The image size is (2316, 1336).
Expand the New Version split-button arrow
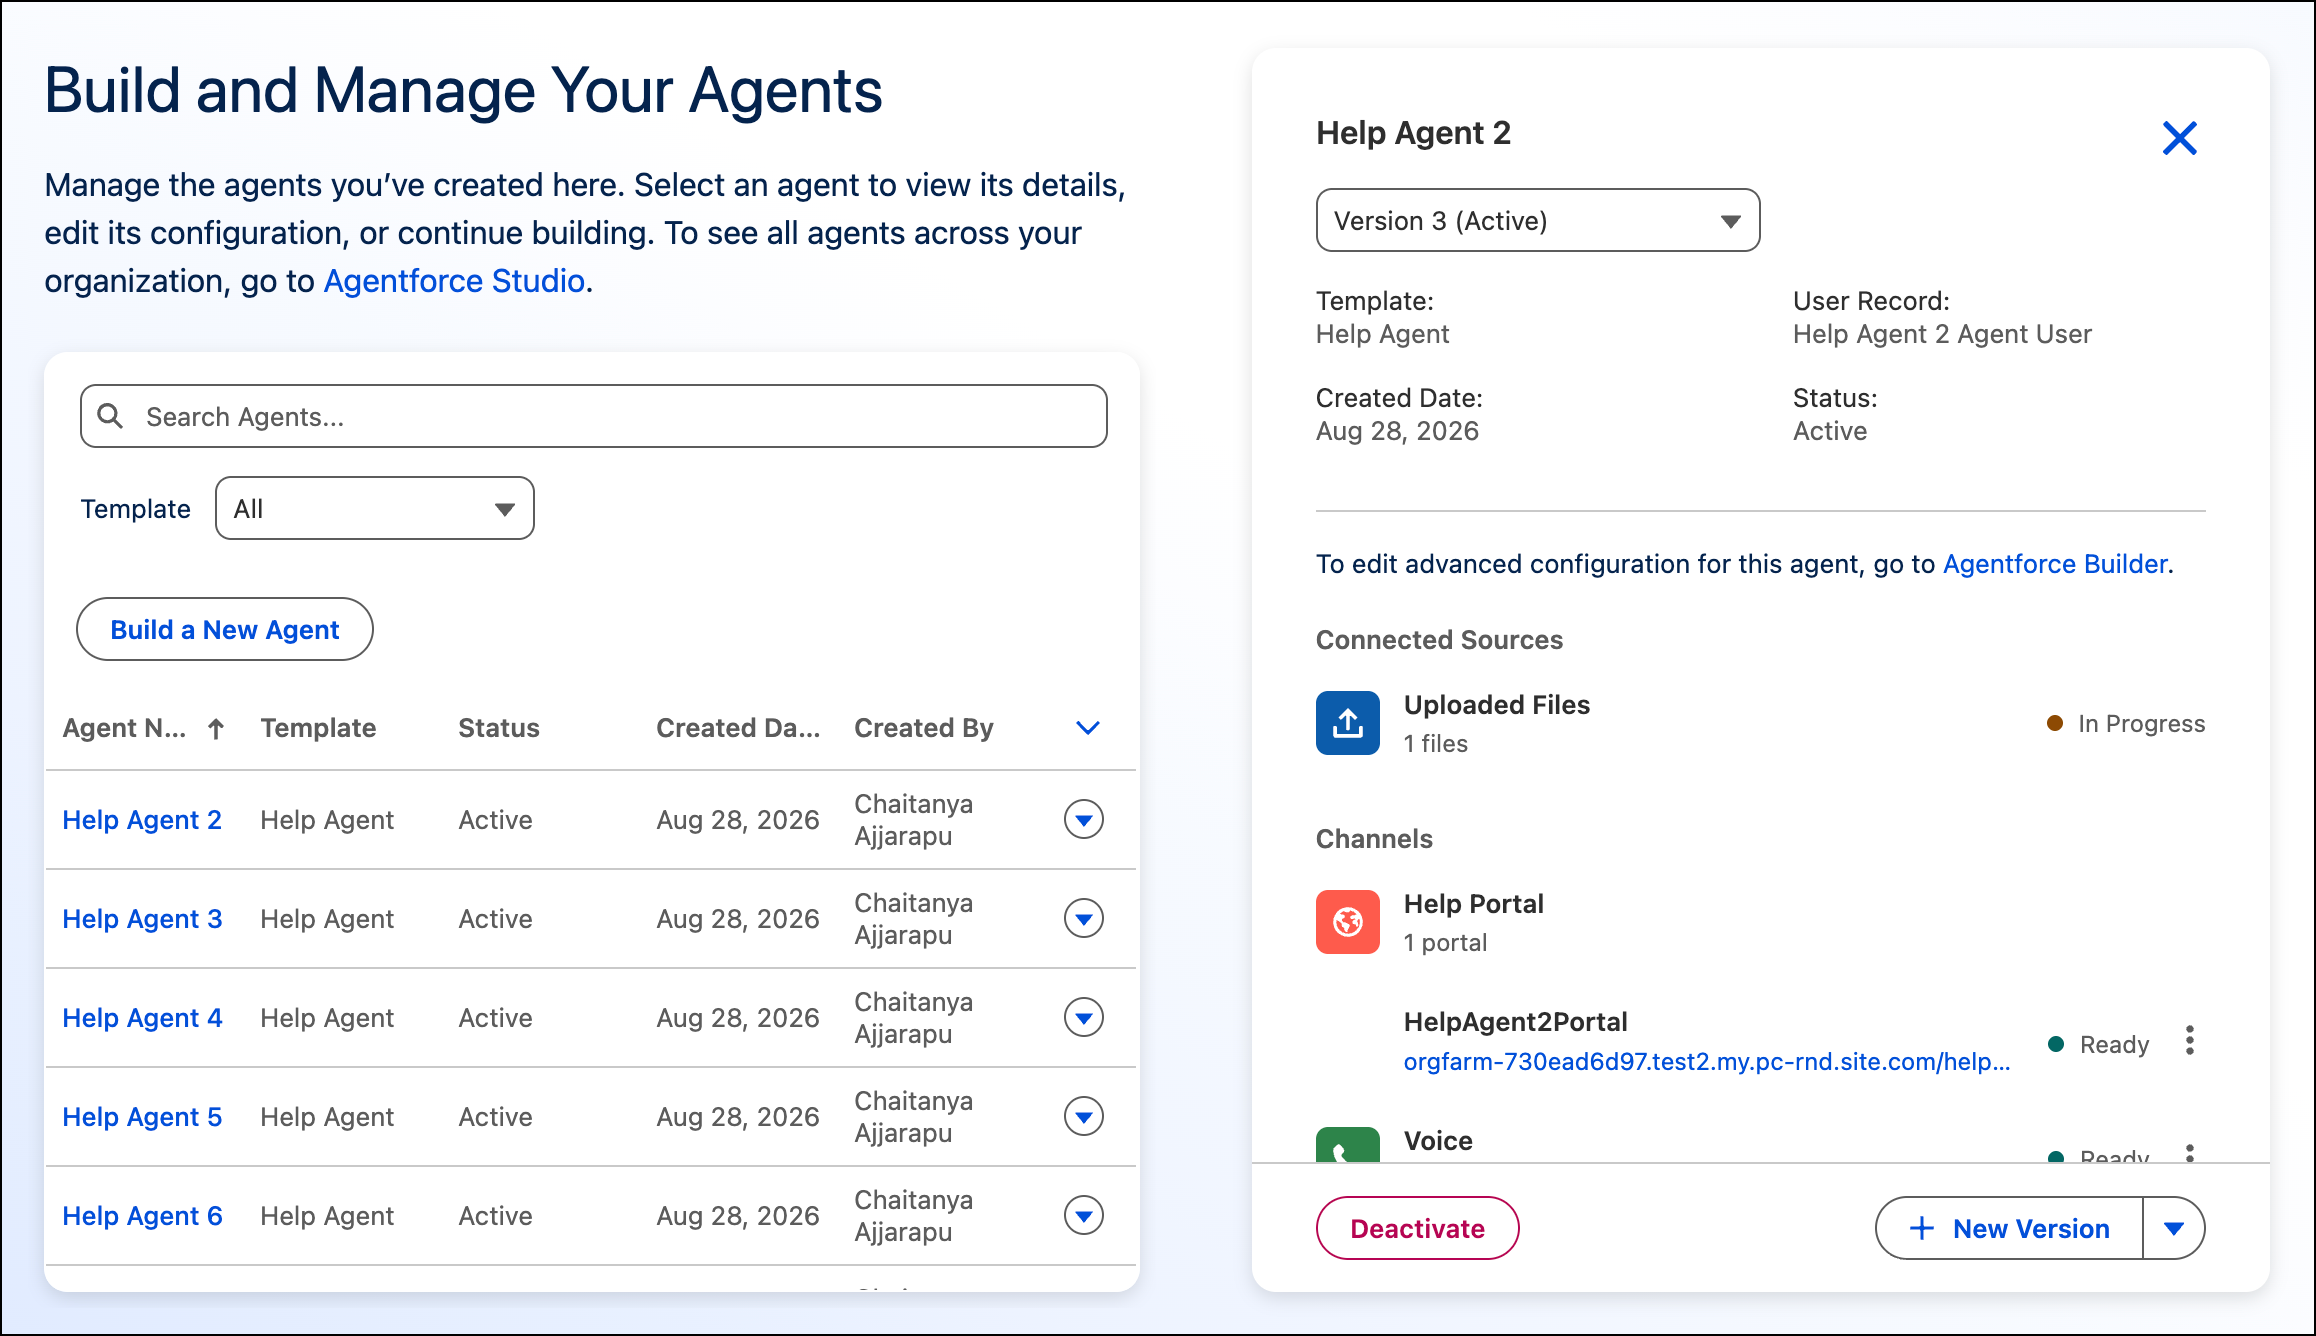click(2174, 1228)
